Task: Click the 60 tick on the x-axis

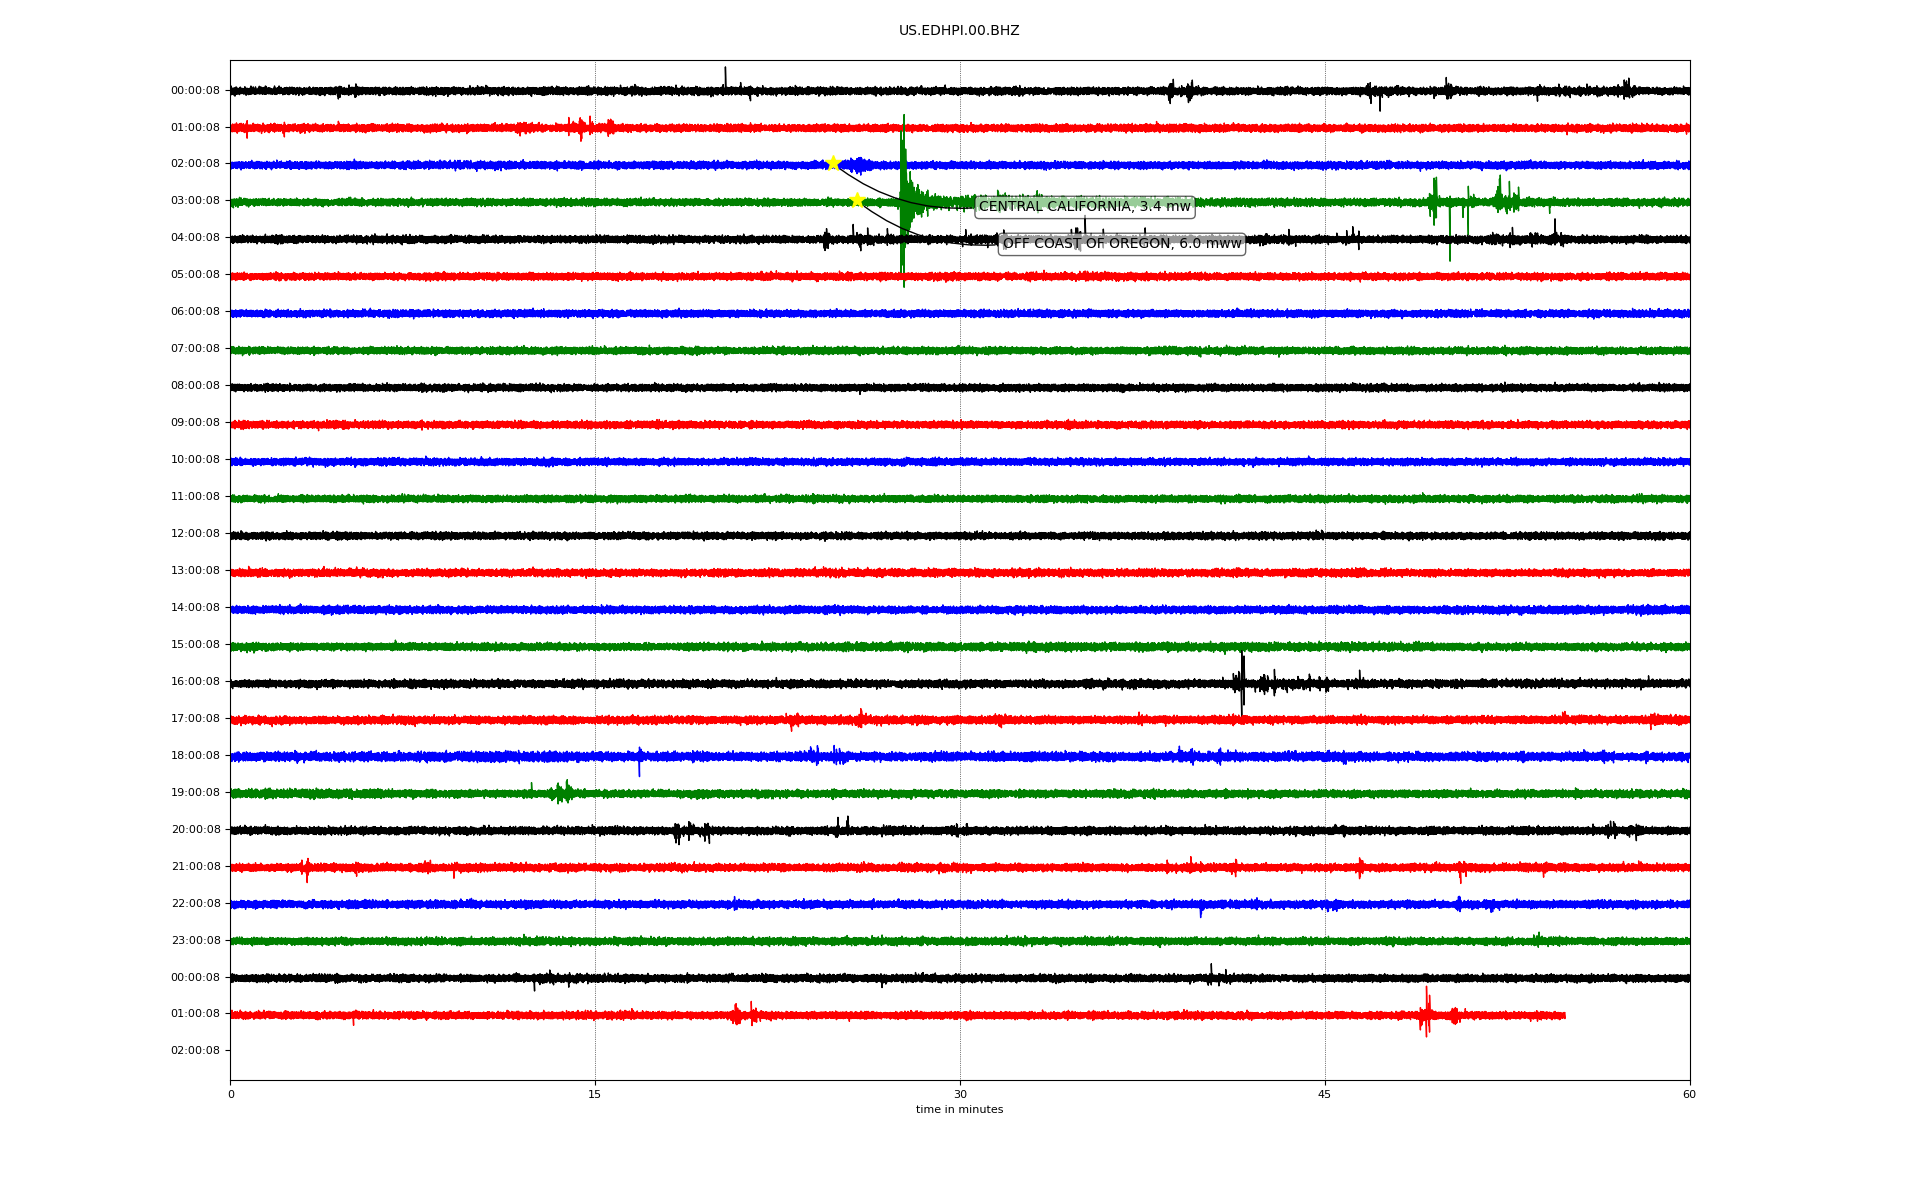Action: point(1689,1094)
